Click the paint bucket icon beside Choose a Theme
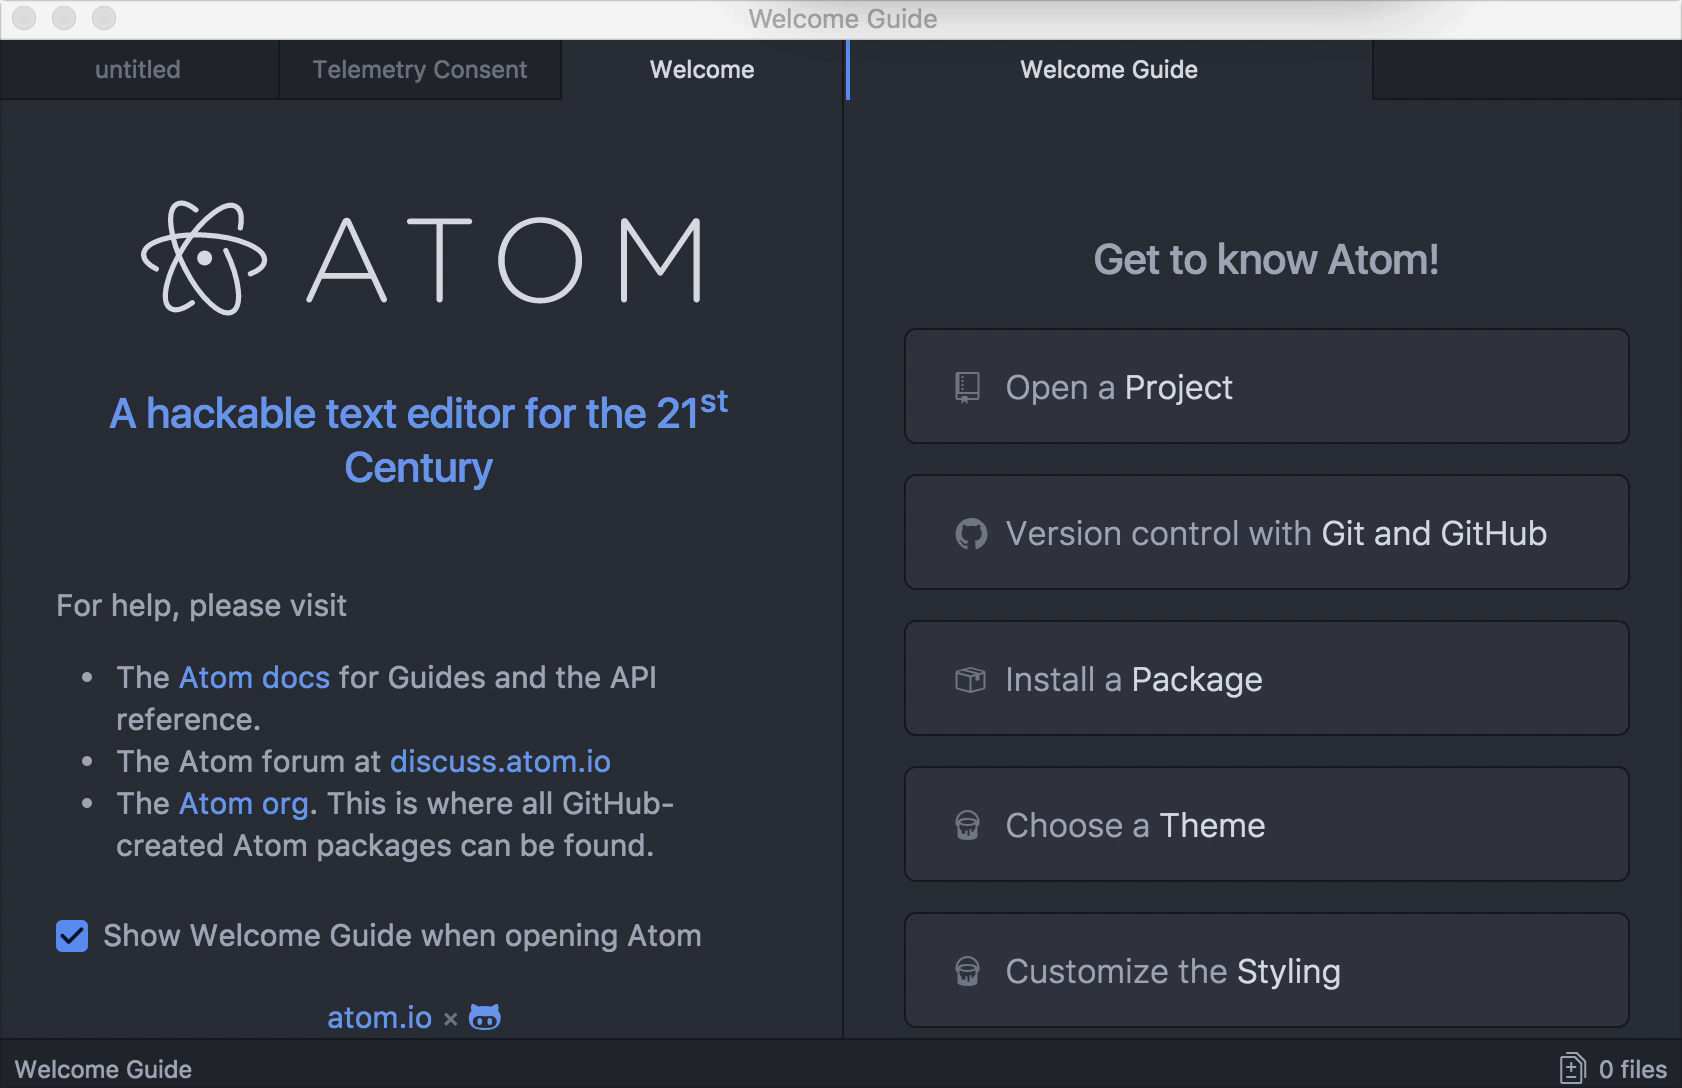This screenshot has width=1682, height=1088. click(x=967, y=826)
